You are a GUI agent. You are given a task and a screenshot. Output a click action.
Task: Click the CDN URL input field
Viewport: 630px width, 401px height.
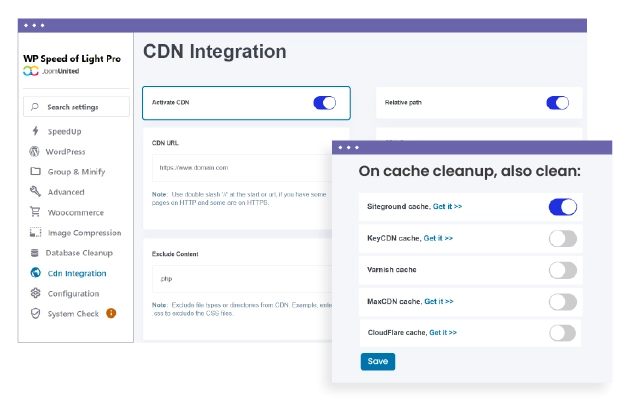click(242, 168)
